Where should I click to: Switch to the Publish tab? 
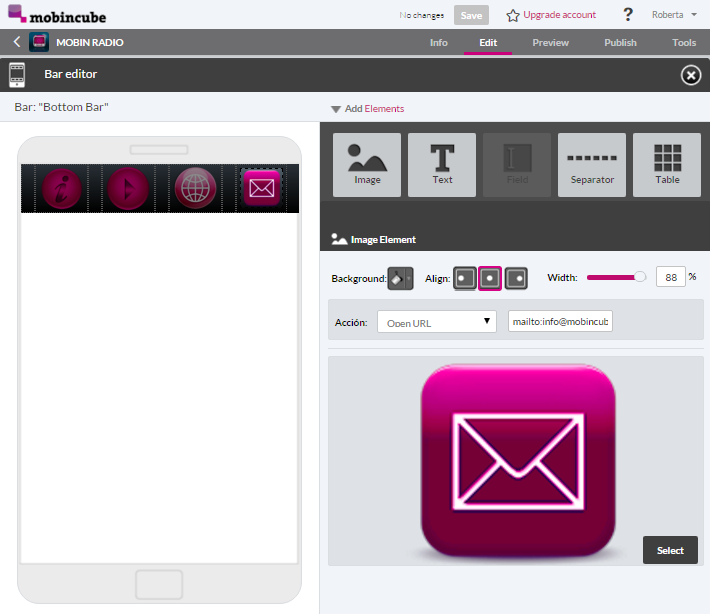[620, 43]
